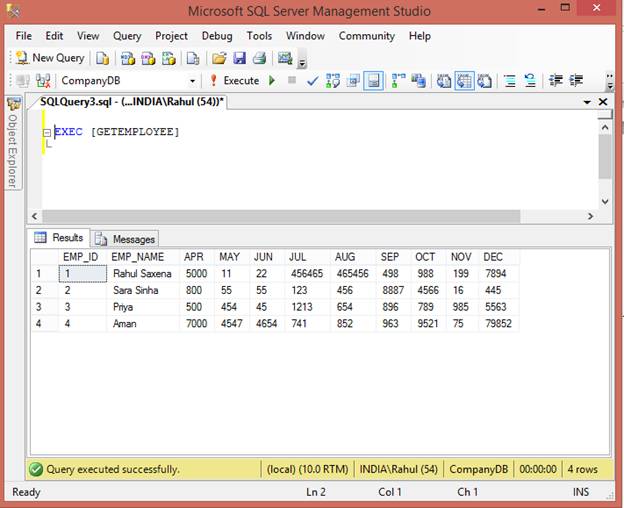Viewport: 624px width, 508px height.
Task: Open the Community menu
Action: tap(367, 36)
